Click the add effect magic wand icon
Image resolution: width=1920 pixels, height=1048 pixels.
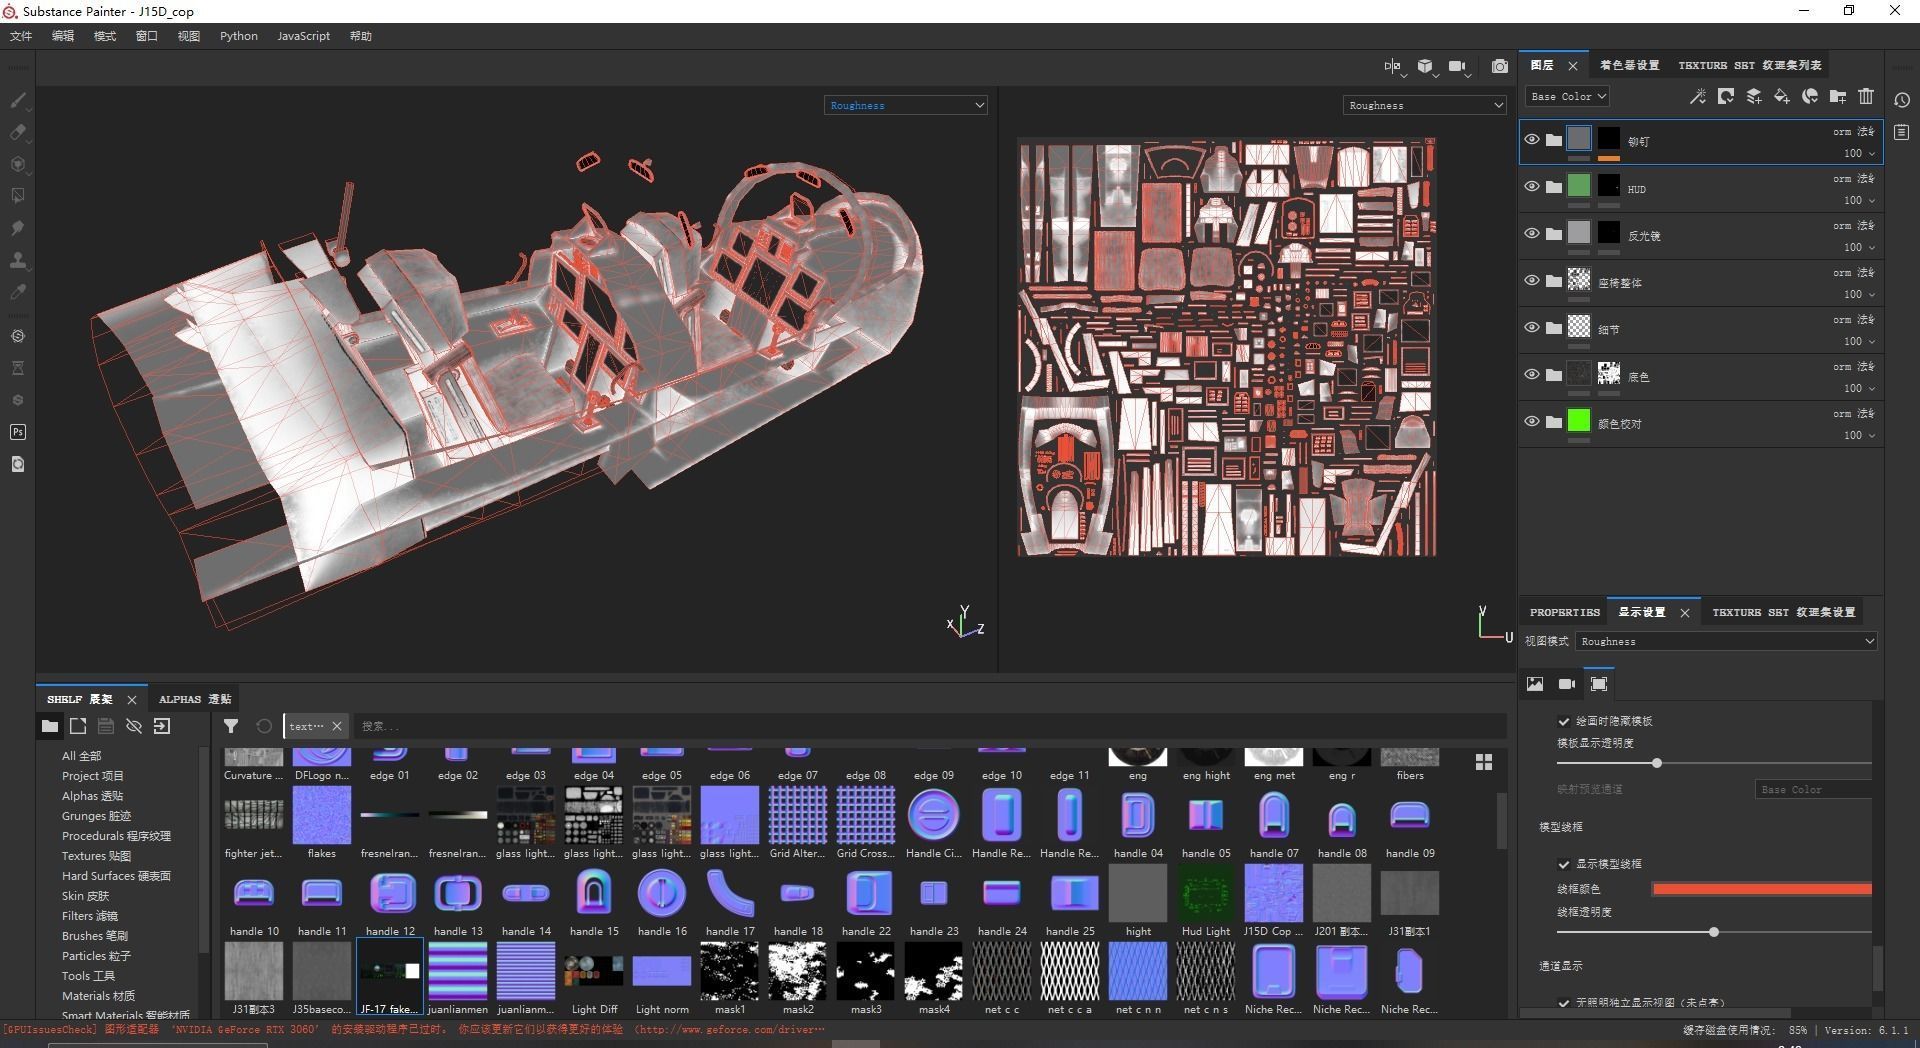point(1697,96)
